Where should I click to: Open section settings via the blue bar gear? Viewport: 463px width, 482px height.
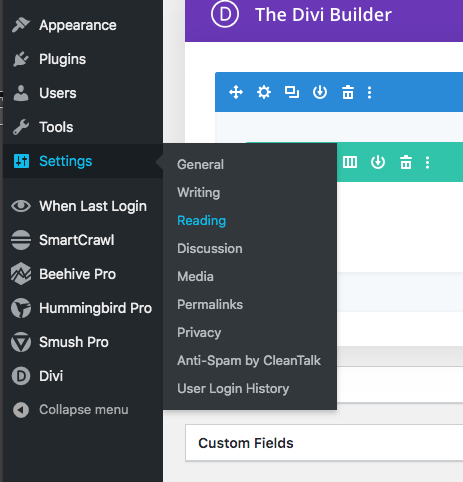coord(264,92)
